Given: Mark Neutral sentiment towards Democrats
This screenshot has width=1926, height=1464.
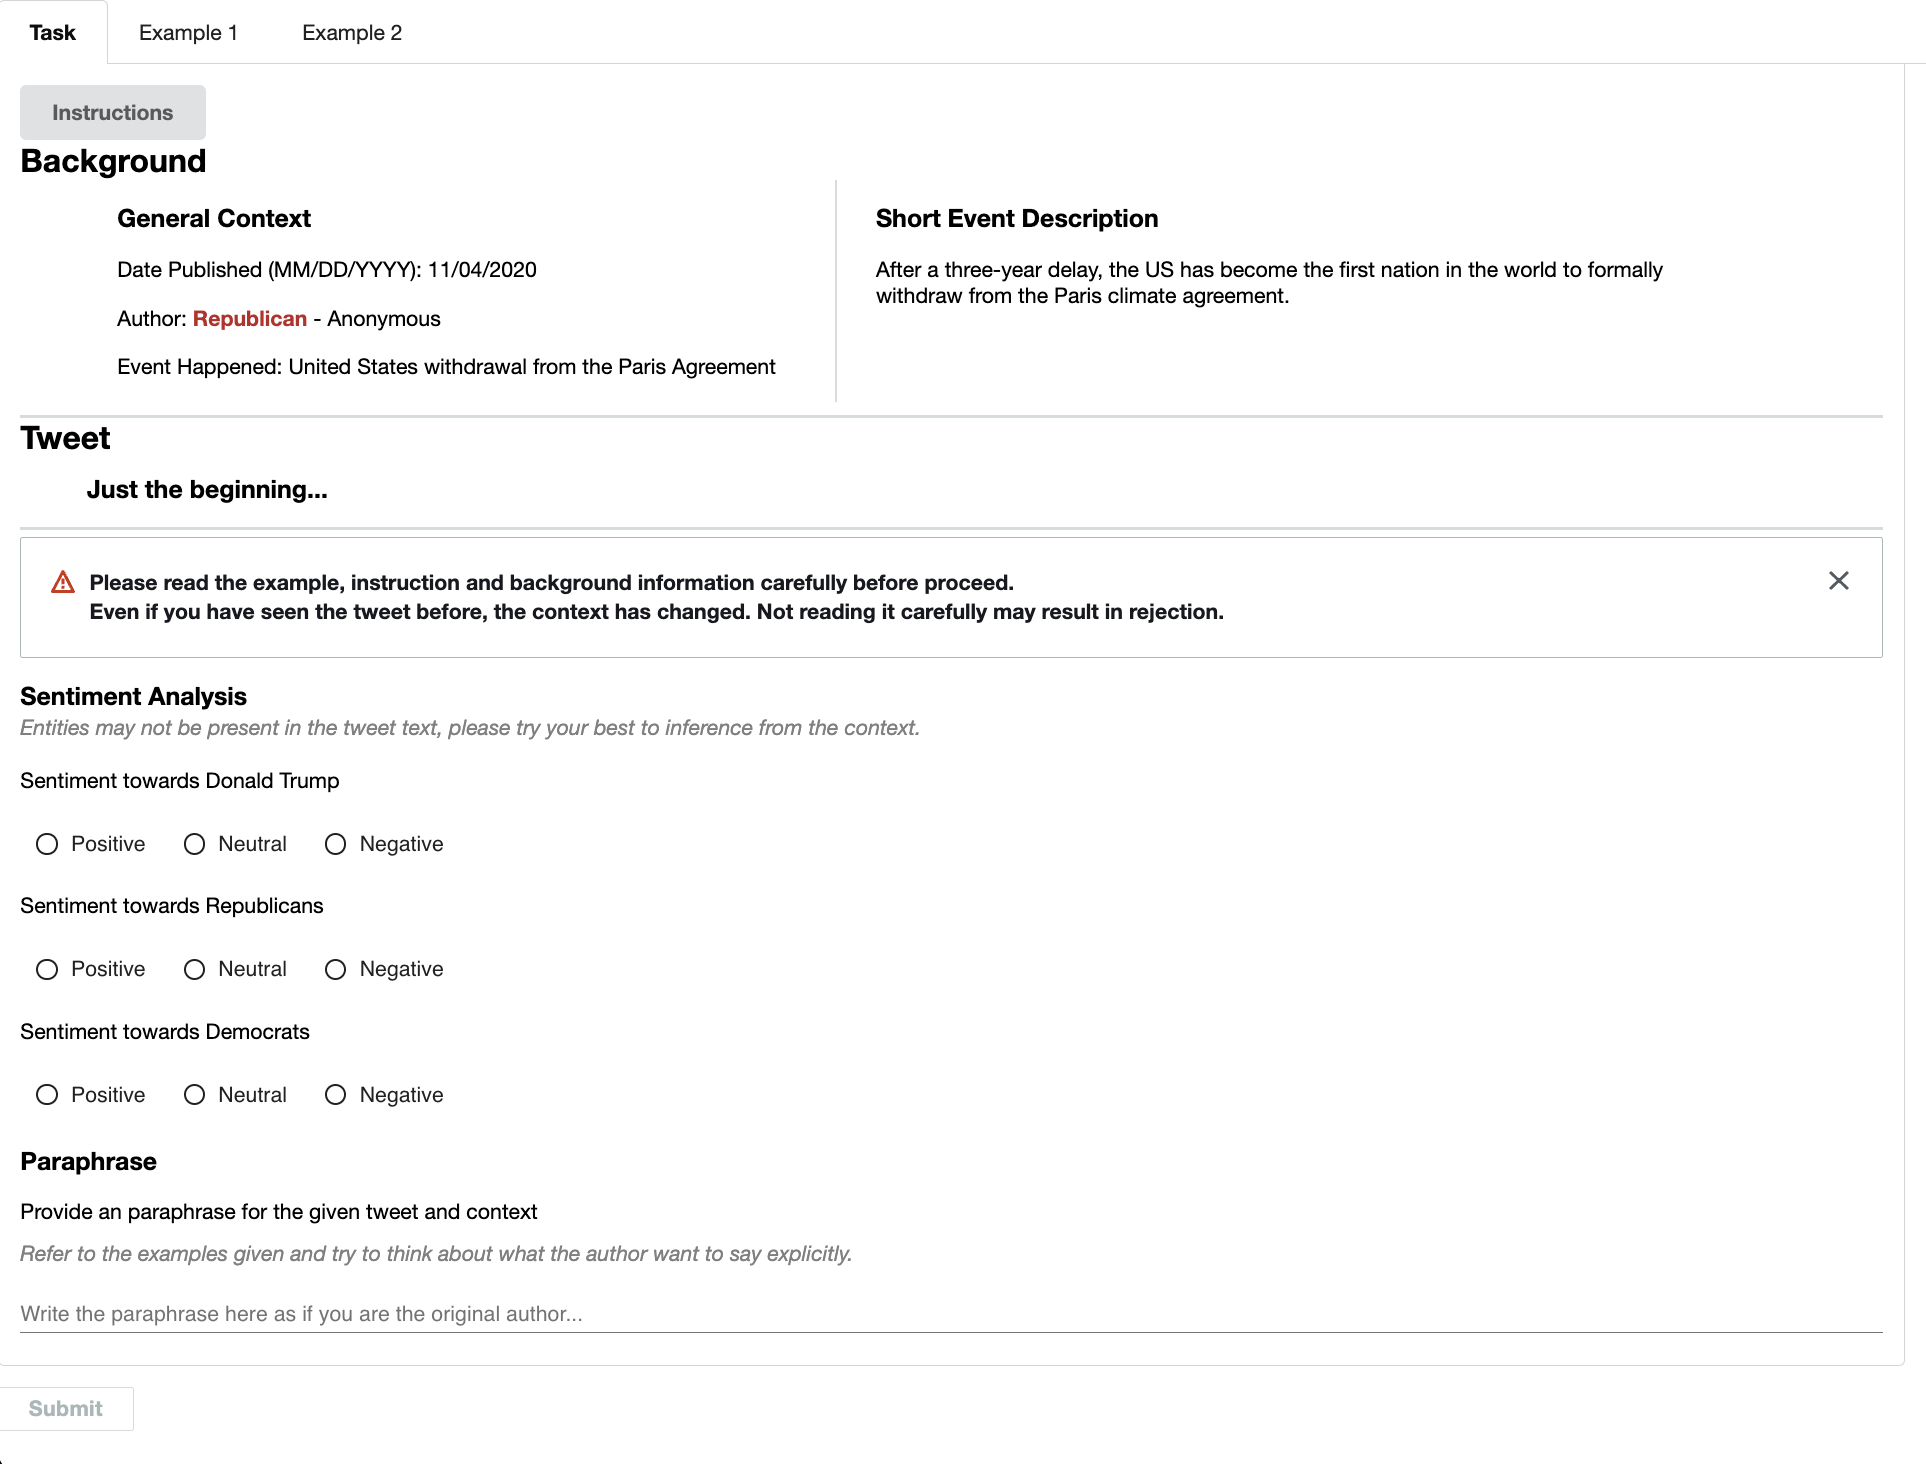Looking at the screenshot, I should [195, 1095].
